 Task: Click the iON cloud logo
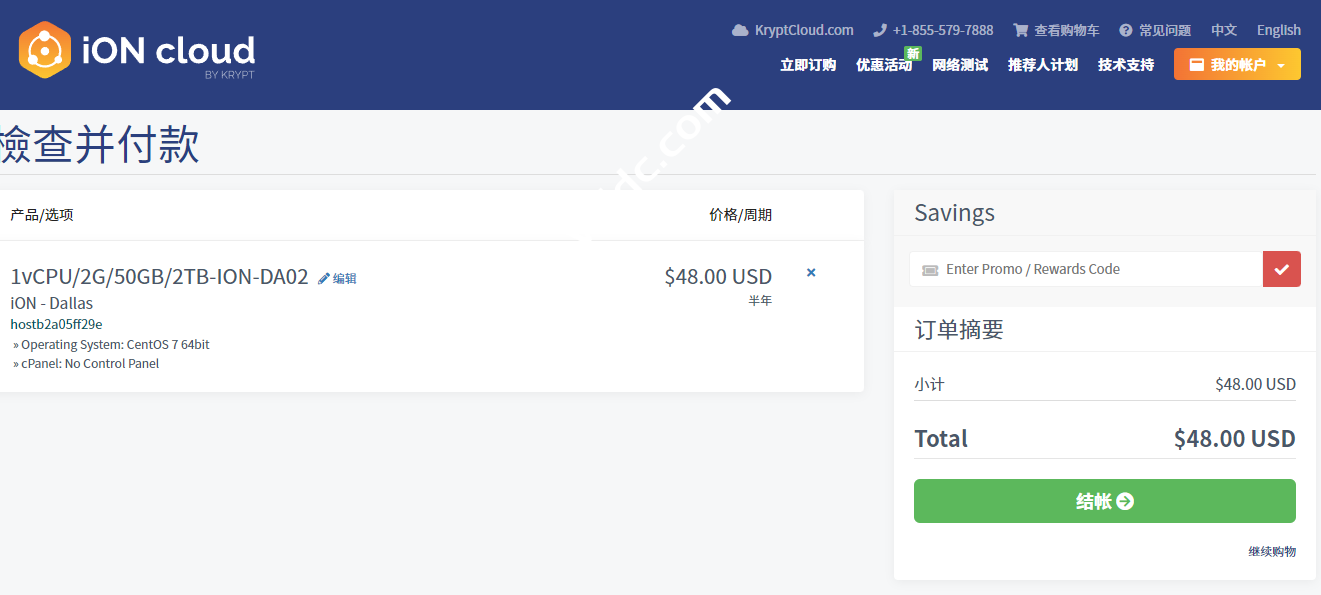click(x=137, y=51)
